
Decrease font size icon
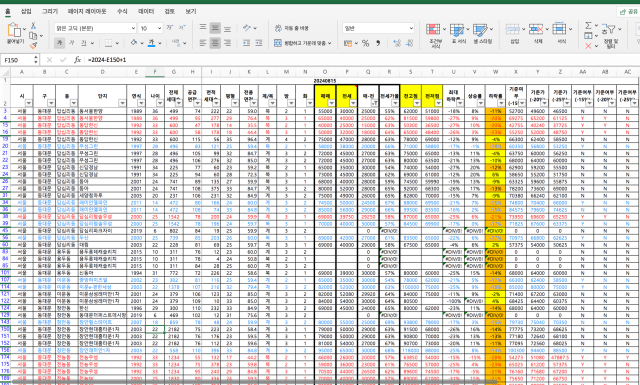[x=182, y=28]
